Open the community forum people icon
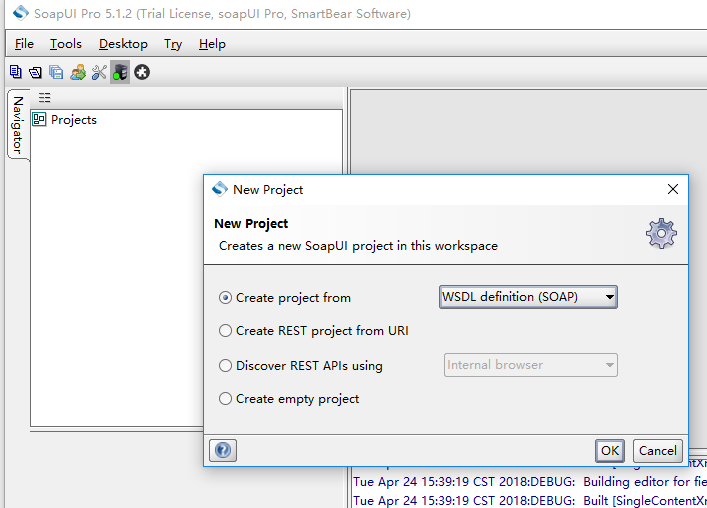707x508 pixels. (78, 72)
